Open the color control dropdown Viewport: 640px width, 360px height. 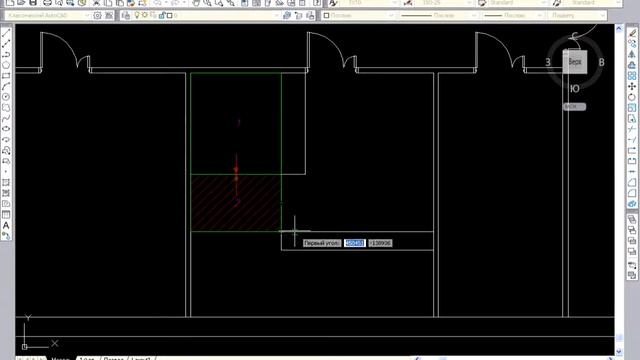pos(359,16)
